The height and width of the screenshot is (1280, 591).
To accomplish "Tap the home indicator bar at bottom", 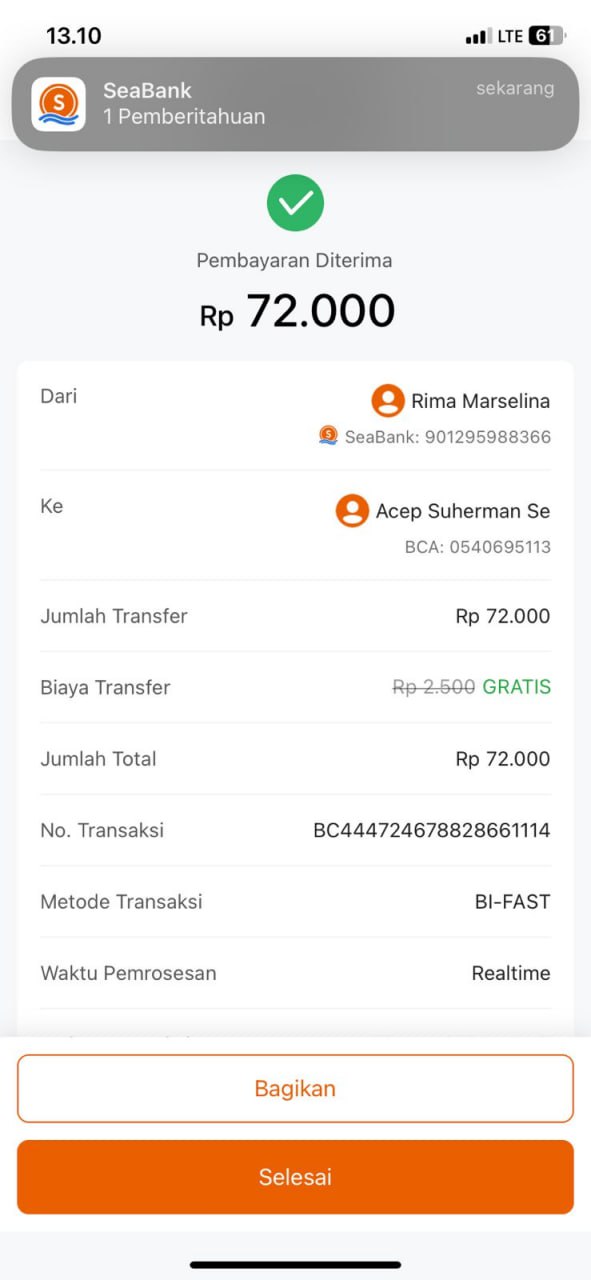I will click(295, 1265).
